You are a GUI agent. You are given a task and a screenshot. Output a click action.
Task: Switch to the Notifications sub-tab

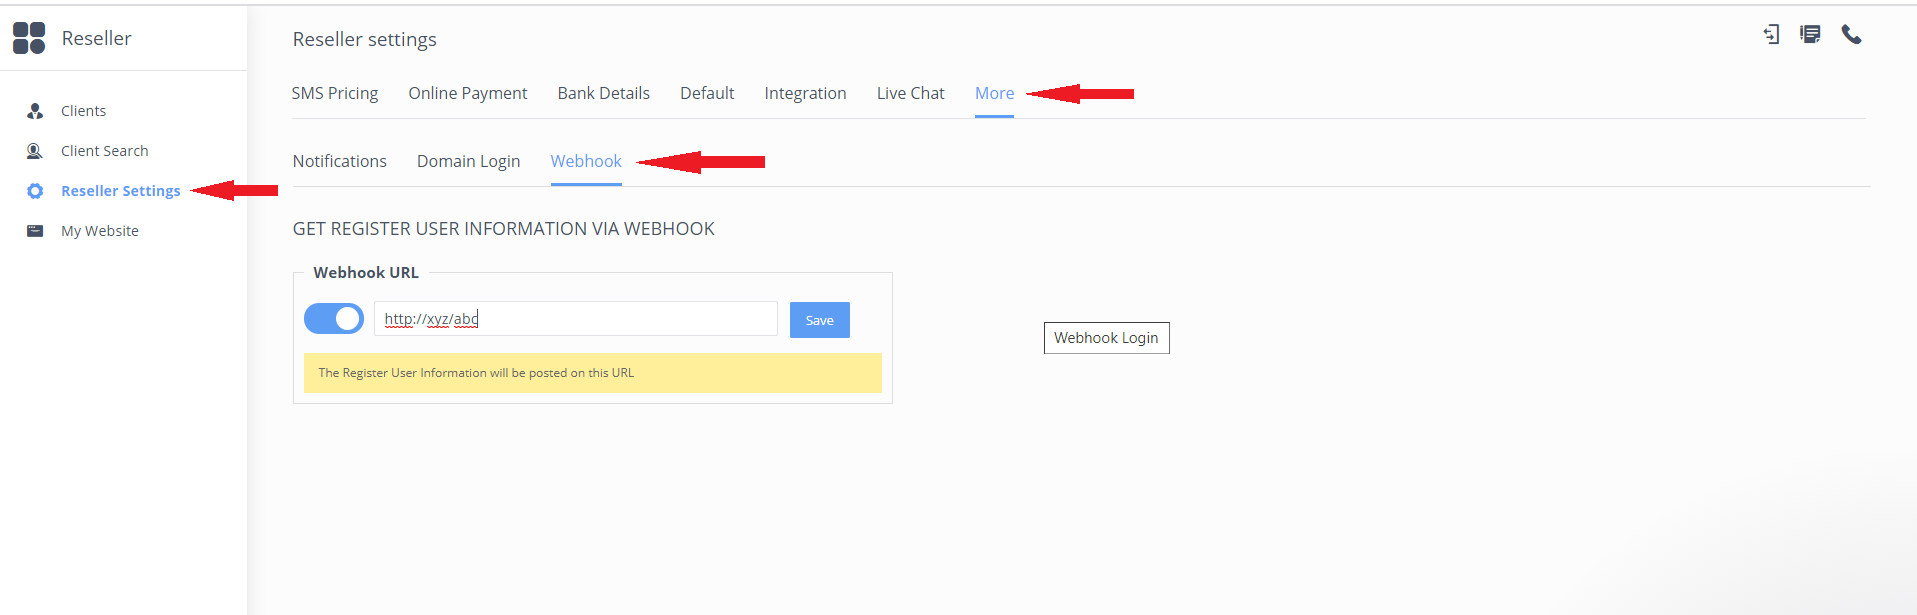tap(339, 161)
